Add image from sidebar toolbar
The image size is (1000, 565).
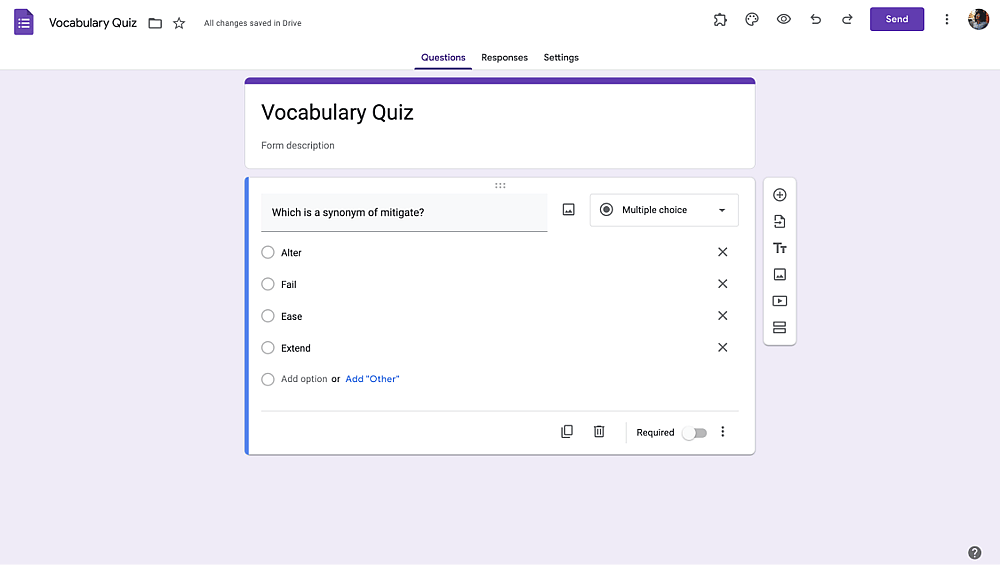tap(779, 275)
